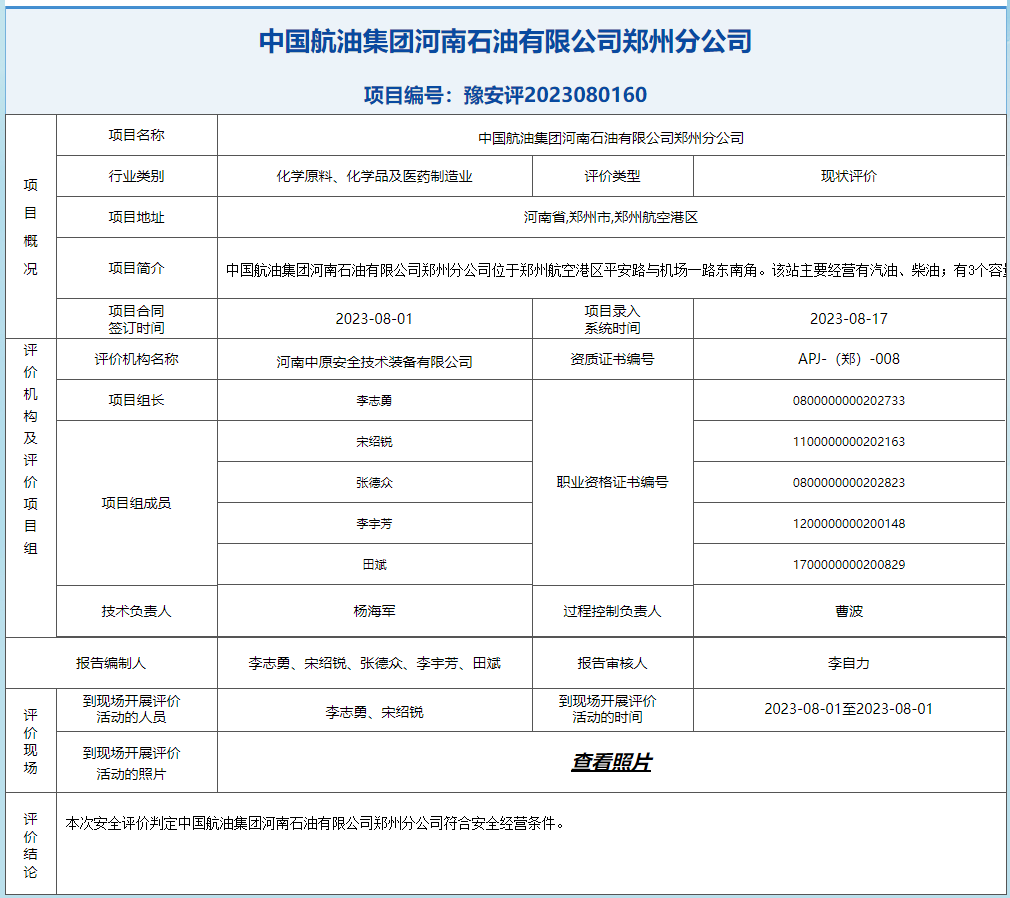Viewport: 1010px width, 898px height.
Task: Click the report reviewer name 李自力
Action: coord(848,663)
